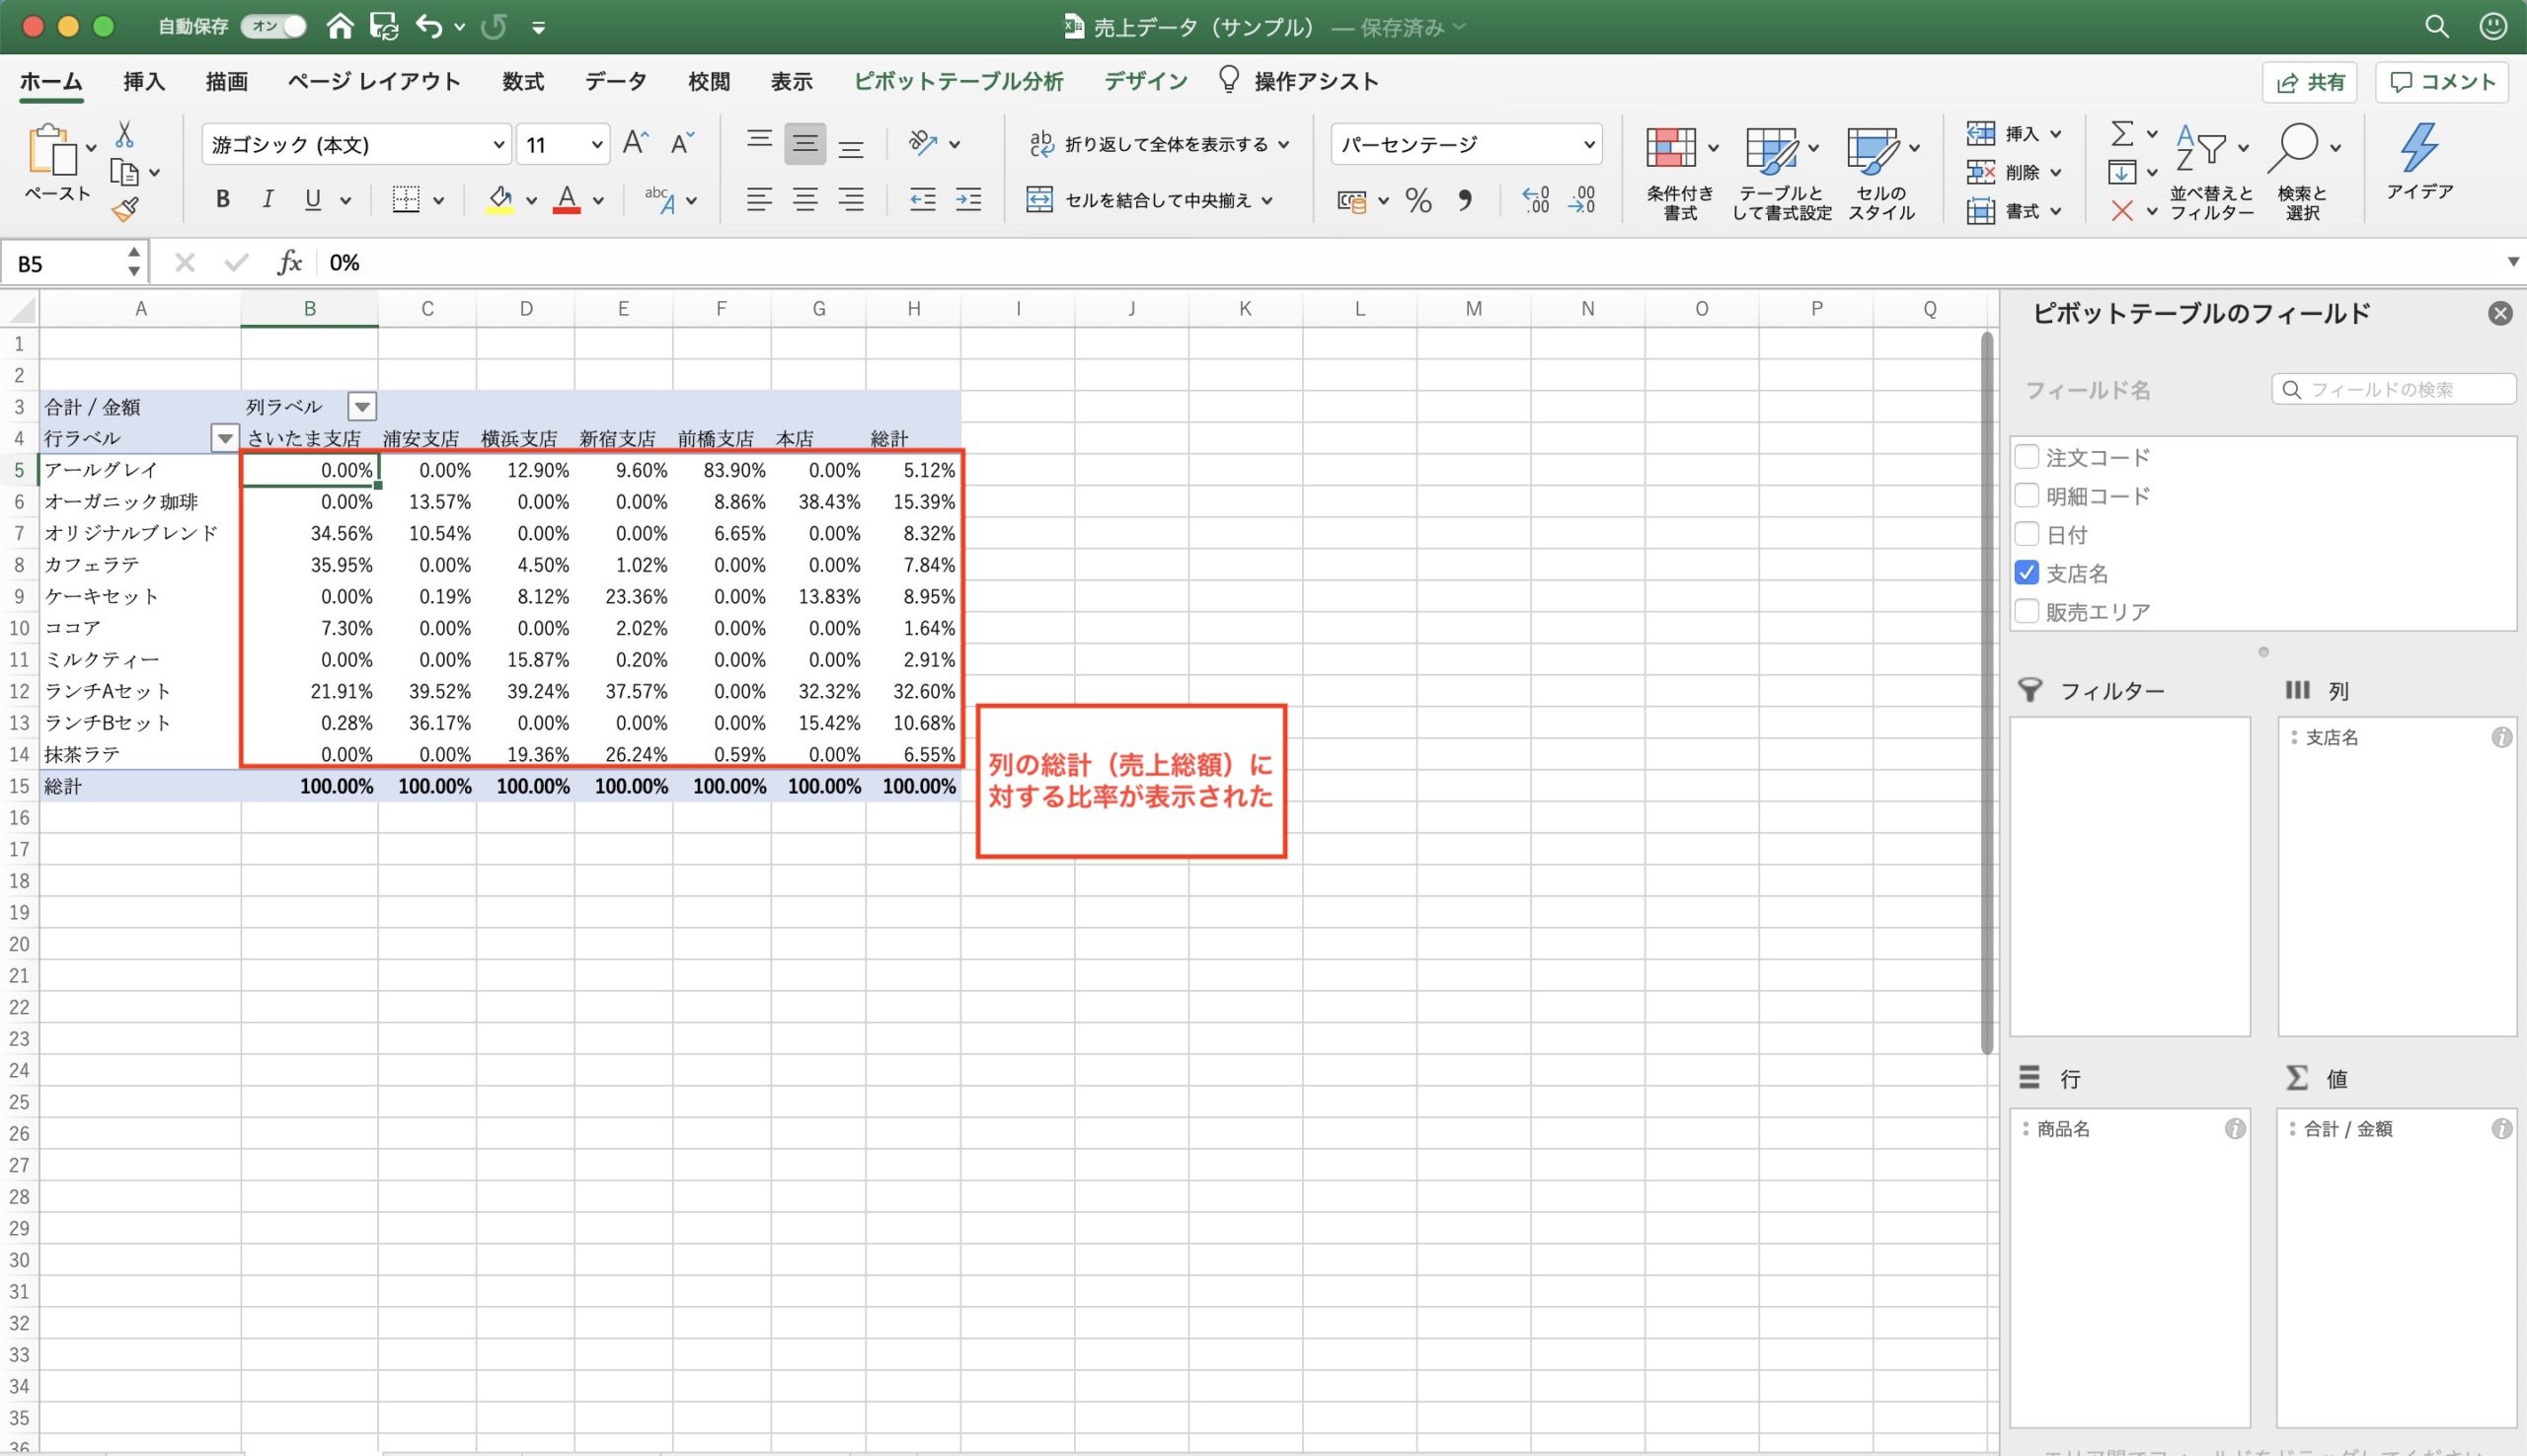
Task: Open Find and Select (検索と選択)
Action: (x=2302, y=172)
